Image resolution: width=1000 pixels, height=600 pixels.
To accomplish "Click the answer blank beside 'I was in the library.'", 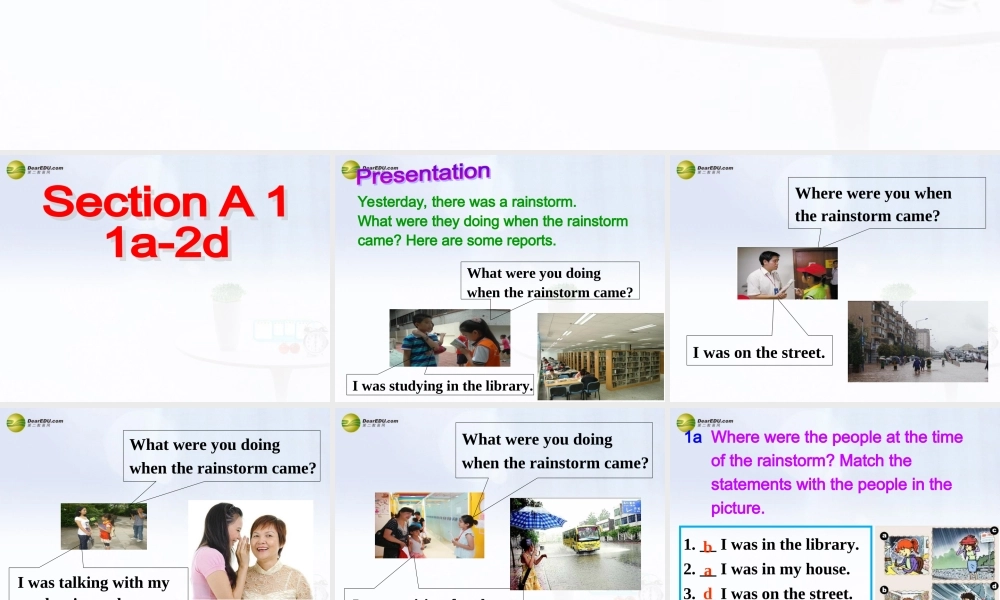I will 707,544.
